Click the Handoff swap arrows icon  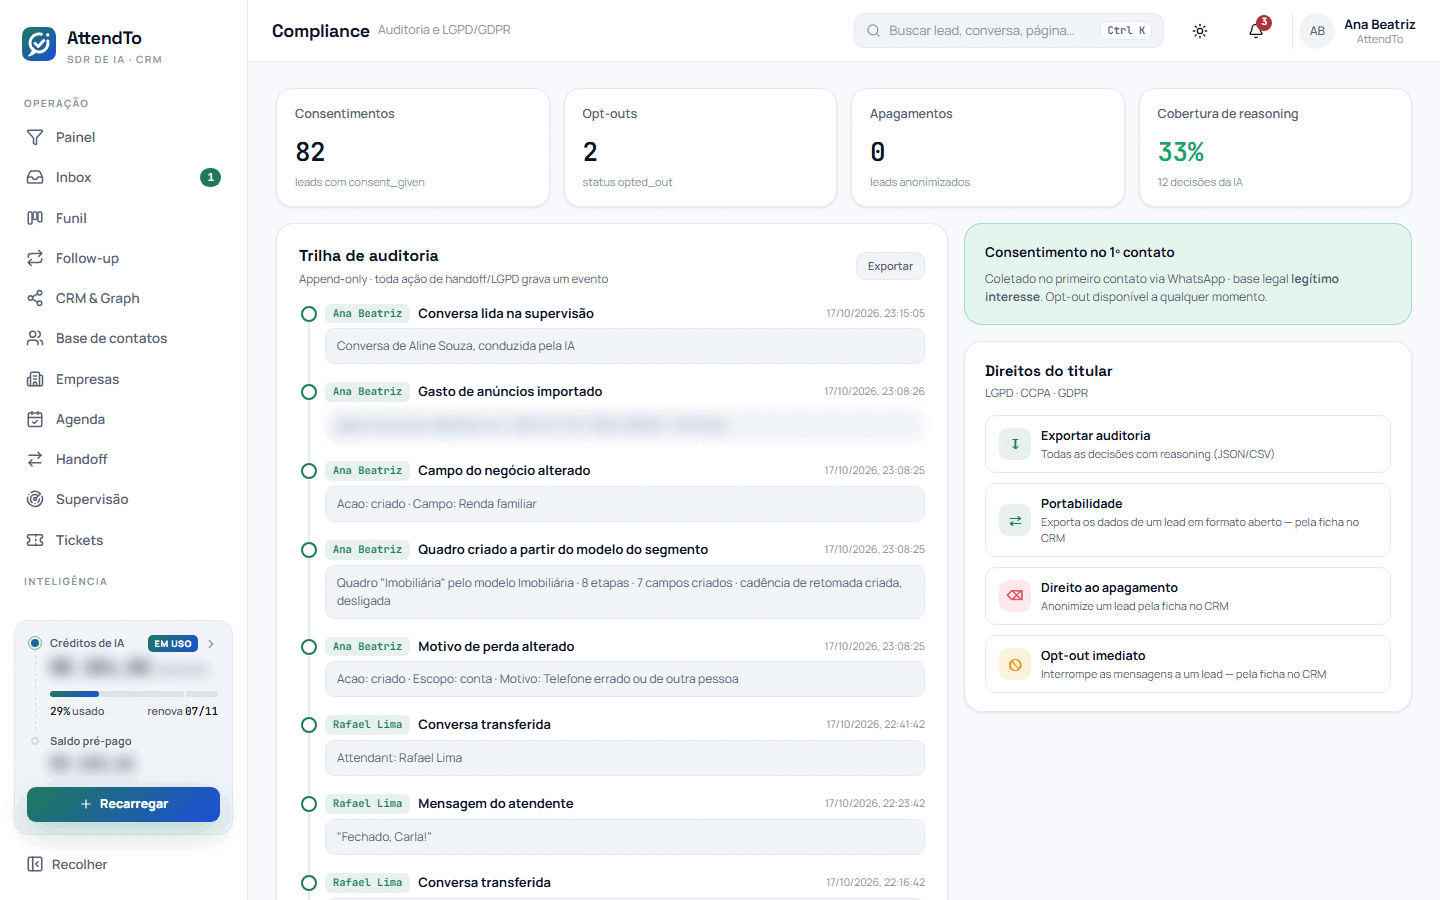35,459
